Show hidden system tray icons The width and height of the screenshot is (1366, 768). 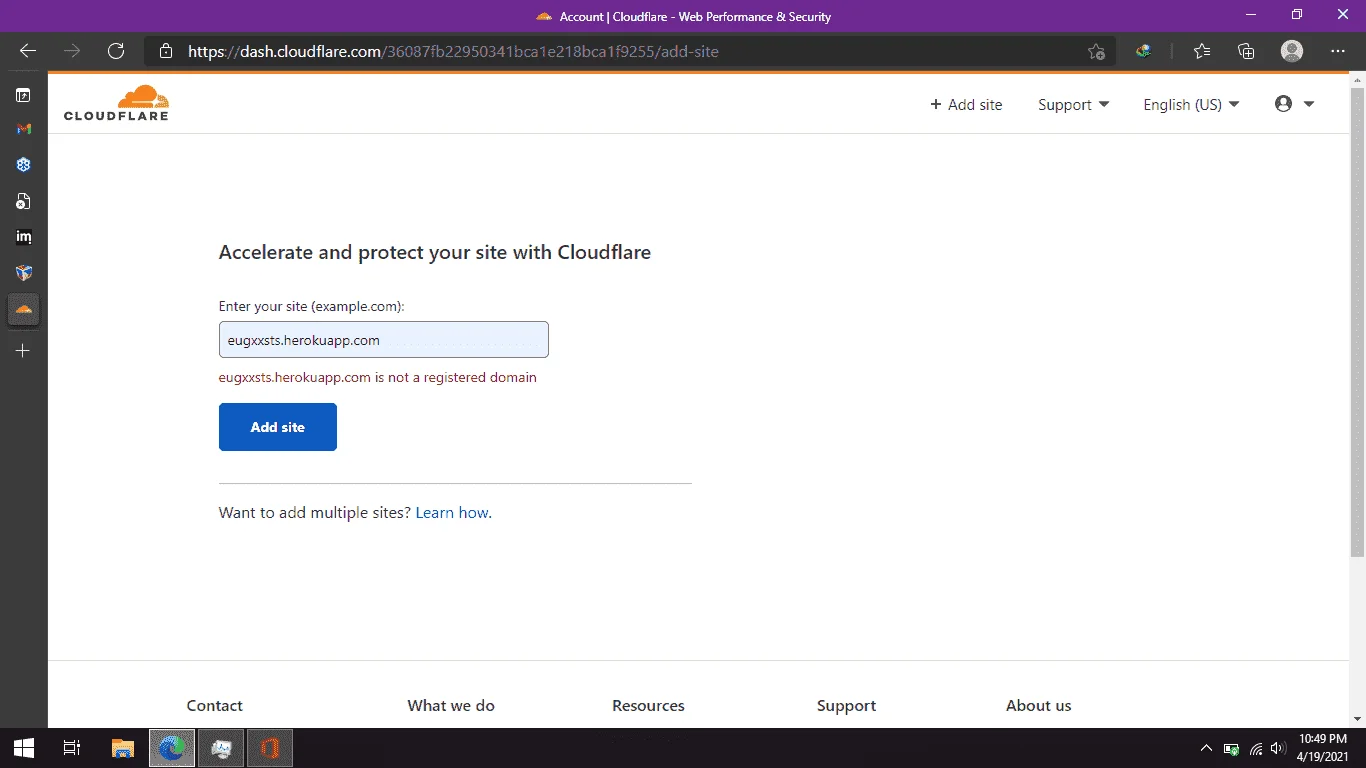point(1206,748)
